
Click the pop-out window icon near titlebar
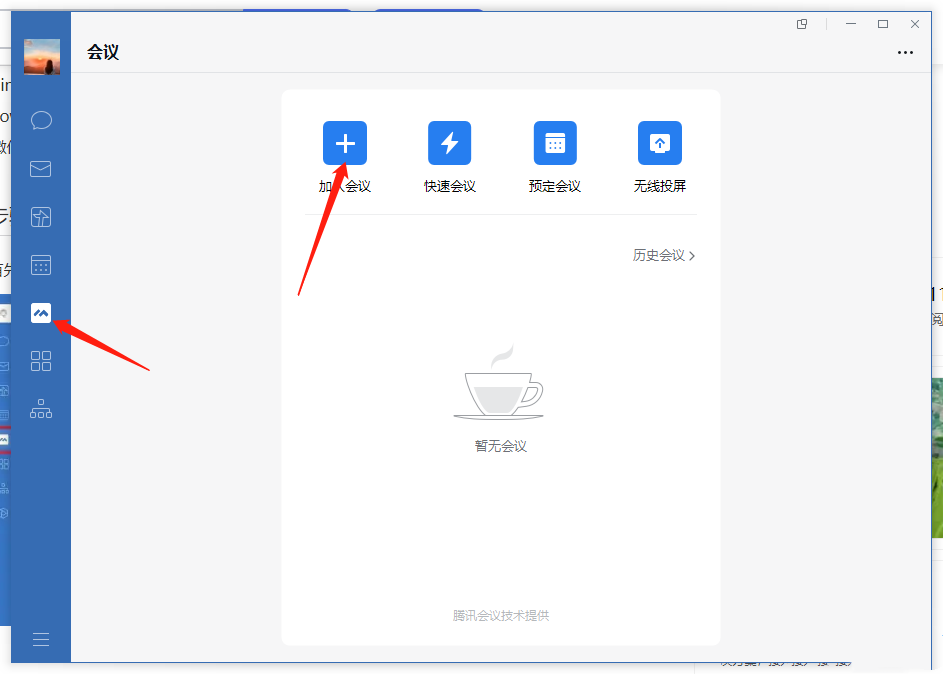tap(801, 23)
